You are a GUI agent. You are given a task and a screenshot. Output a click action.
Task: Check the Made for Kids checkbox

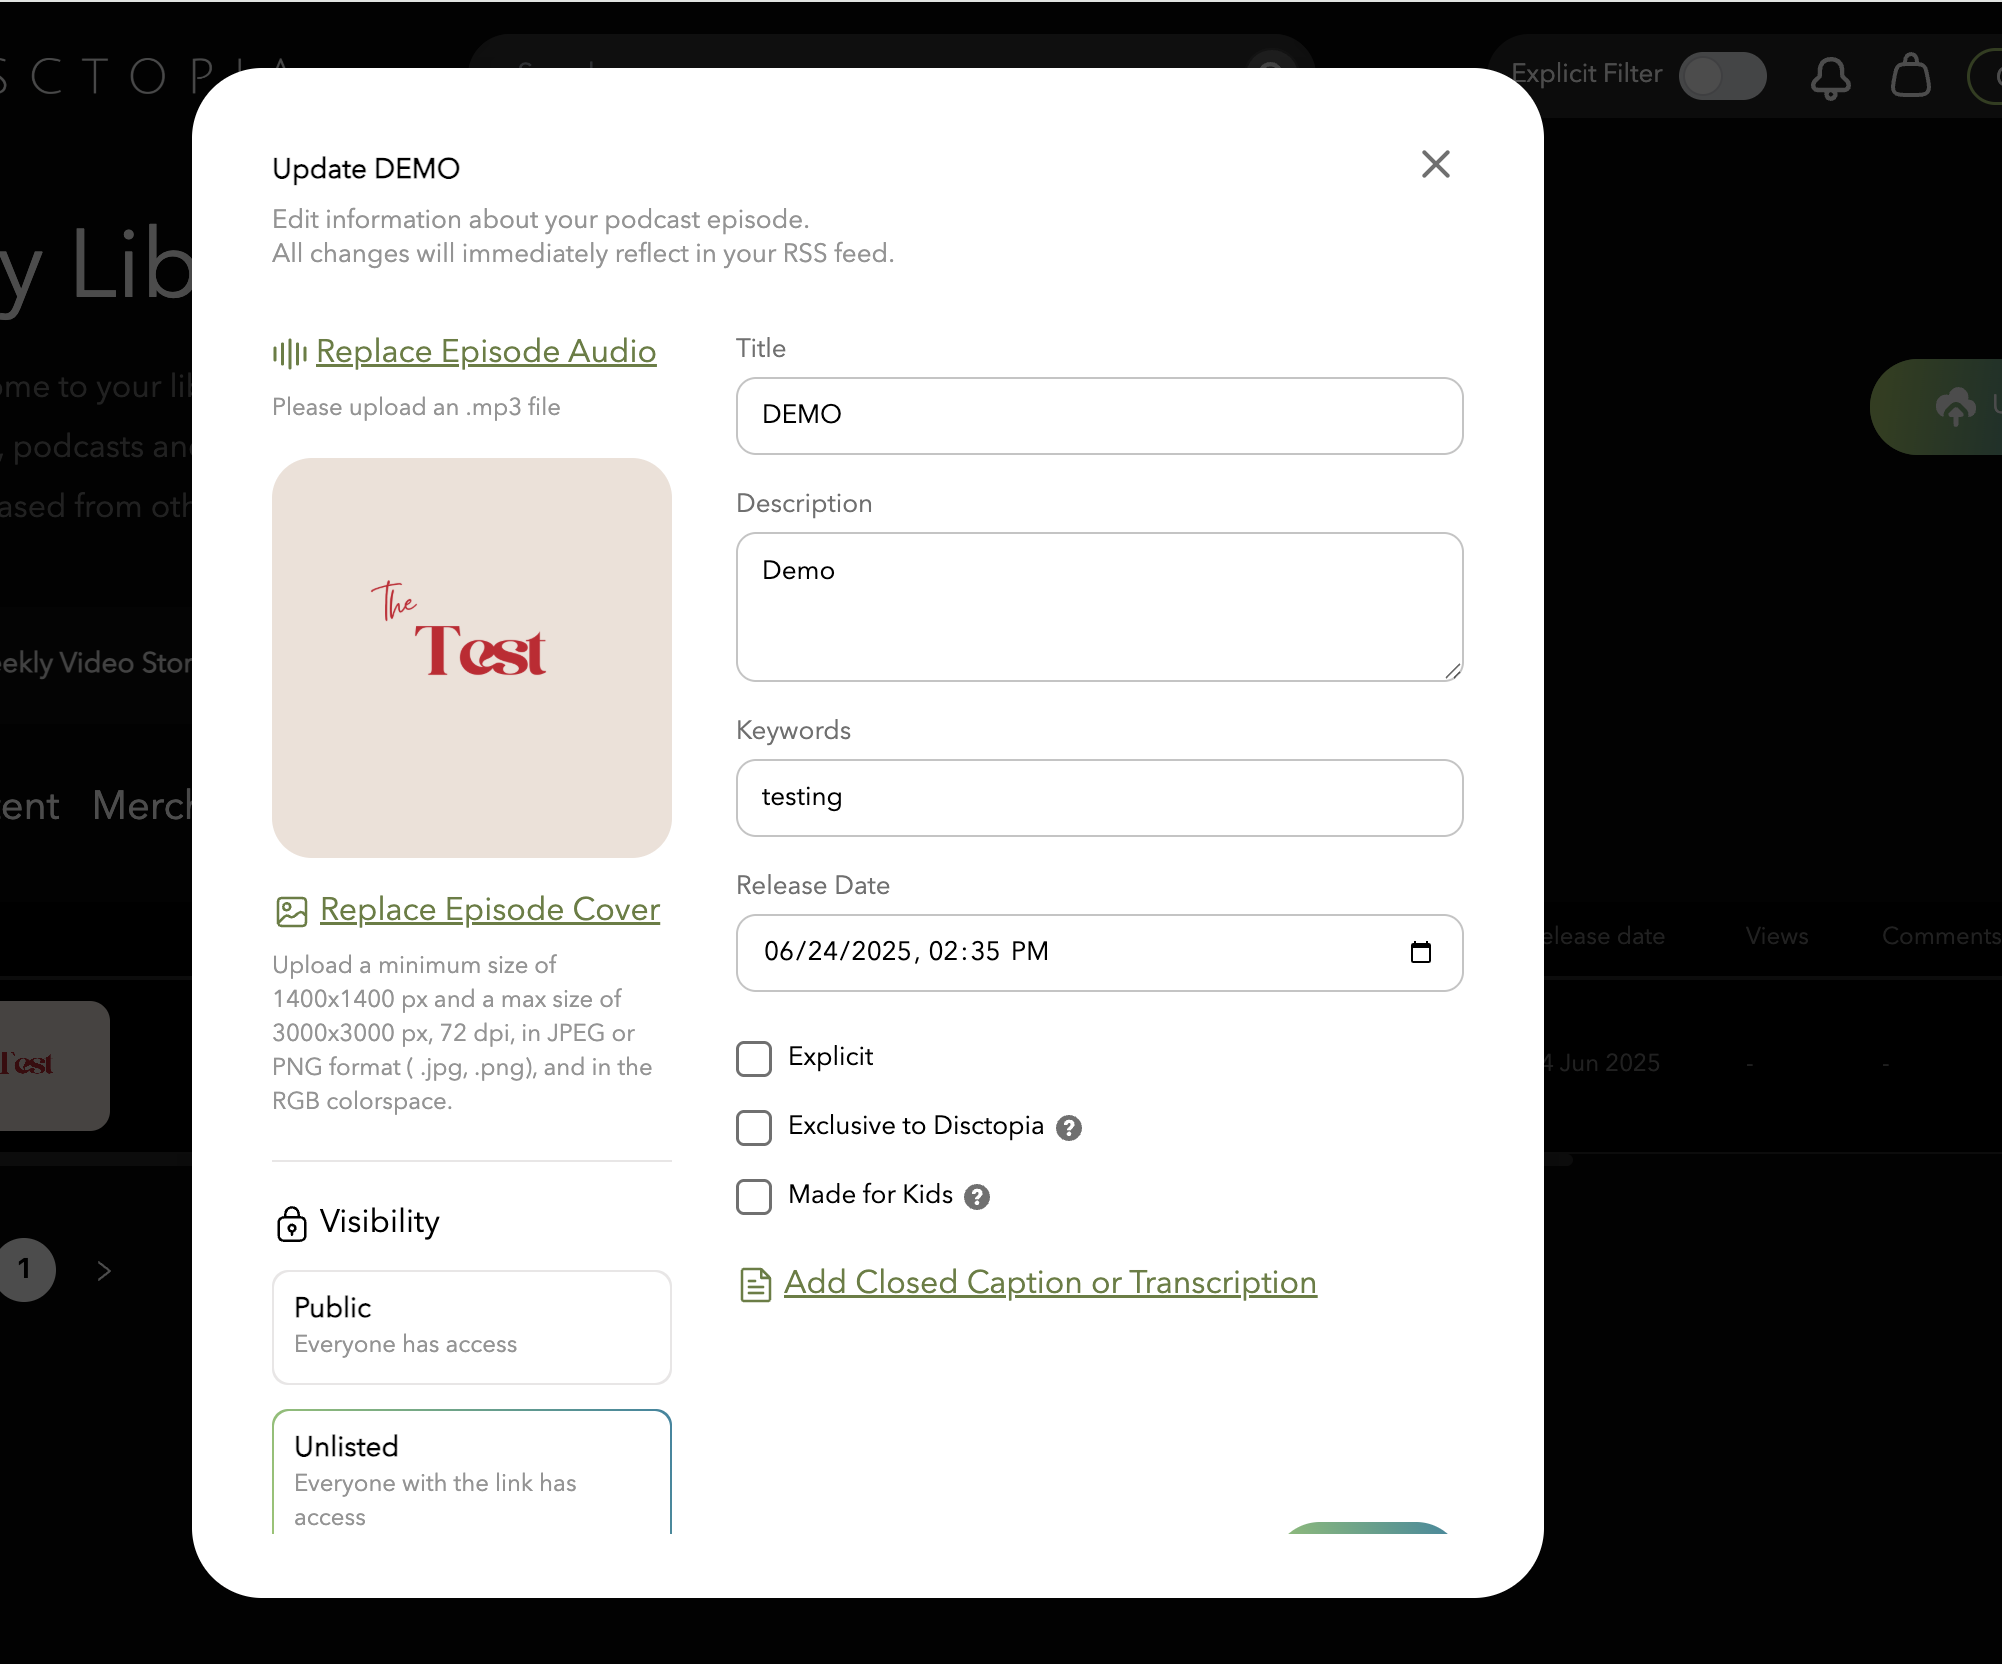click(754, 1196)
